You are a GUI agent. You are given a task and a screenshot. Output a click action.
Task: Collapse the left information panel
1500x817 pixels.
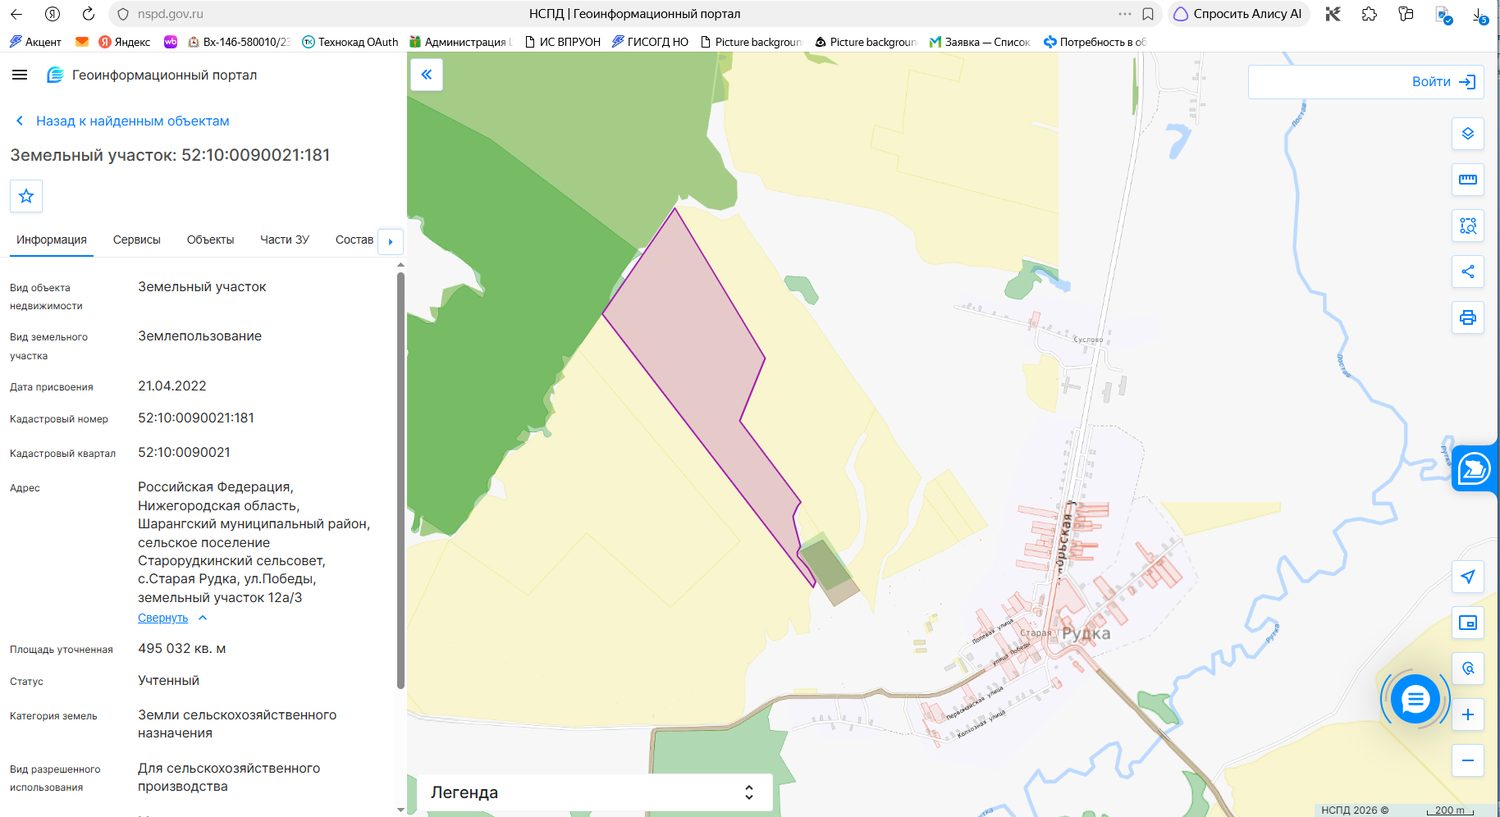426,75
